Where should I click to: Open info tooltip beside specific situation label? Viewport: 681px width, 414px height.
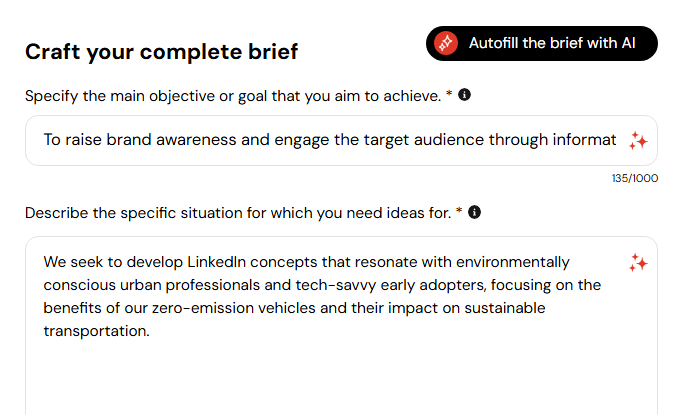click(474, 212)
